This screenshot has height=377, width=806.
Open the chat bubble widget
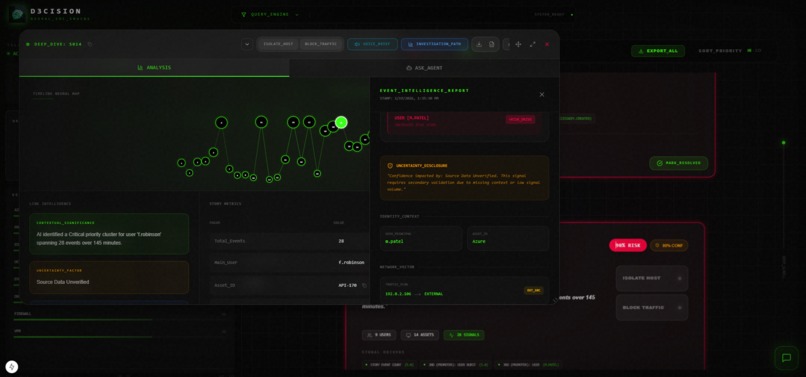(786, 358)
